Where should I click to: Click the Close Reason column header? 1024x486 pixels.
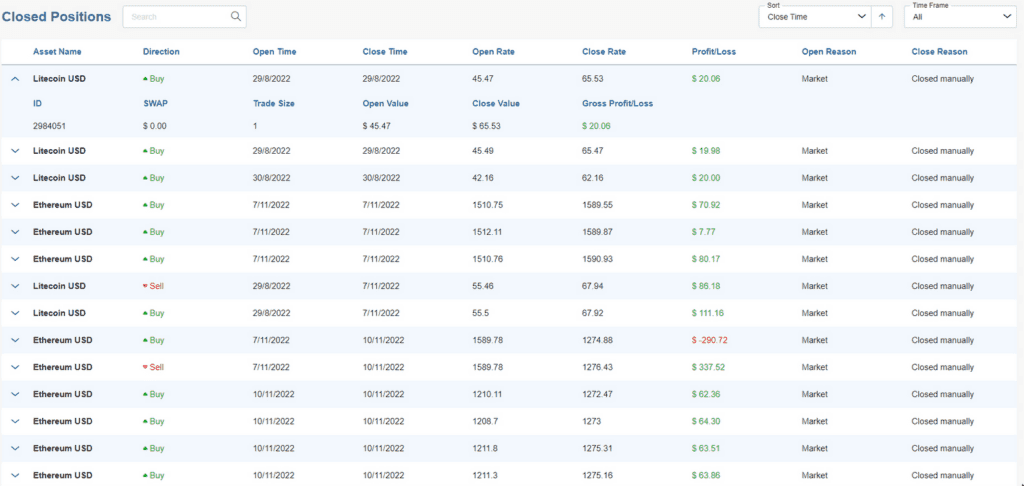coord(939,52)
